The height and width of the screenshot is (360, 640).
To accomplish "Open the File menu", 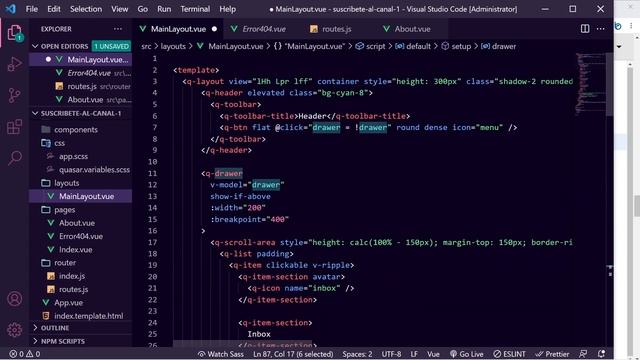I will point(31,9).
